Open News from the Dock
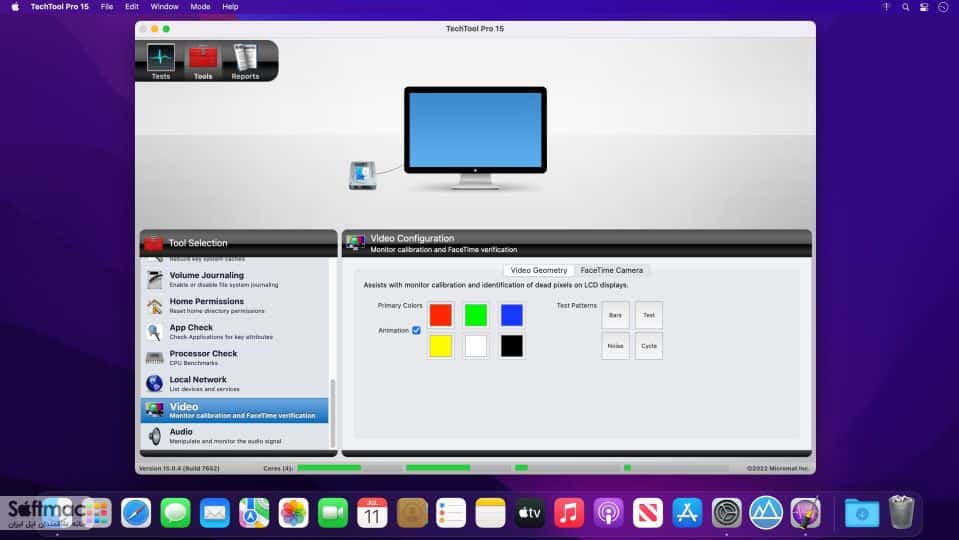Screen dimensions: 959x540 point(648,512)
